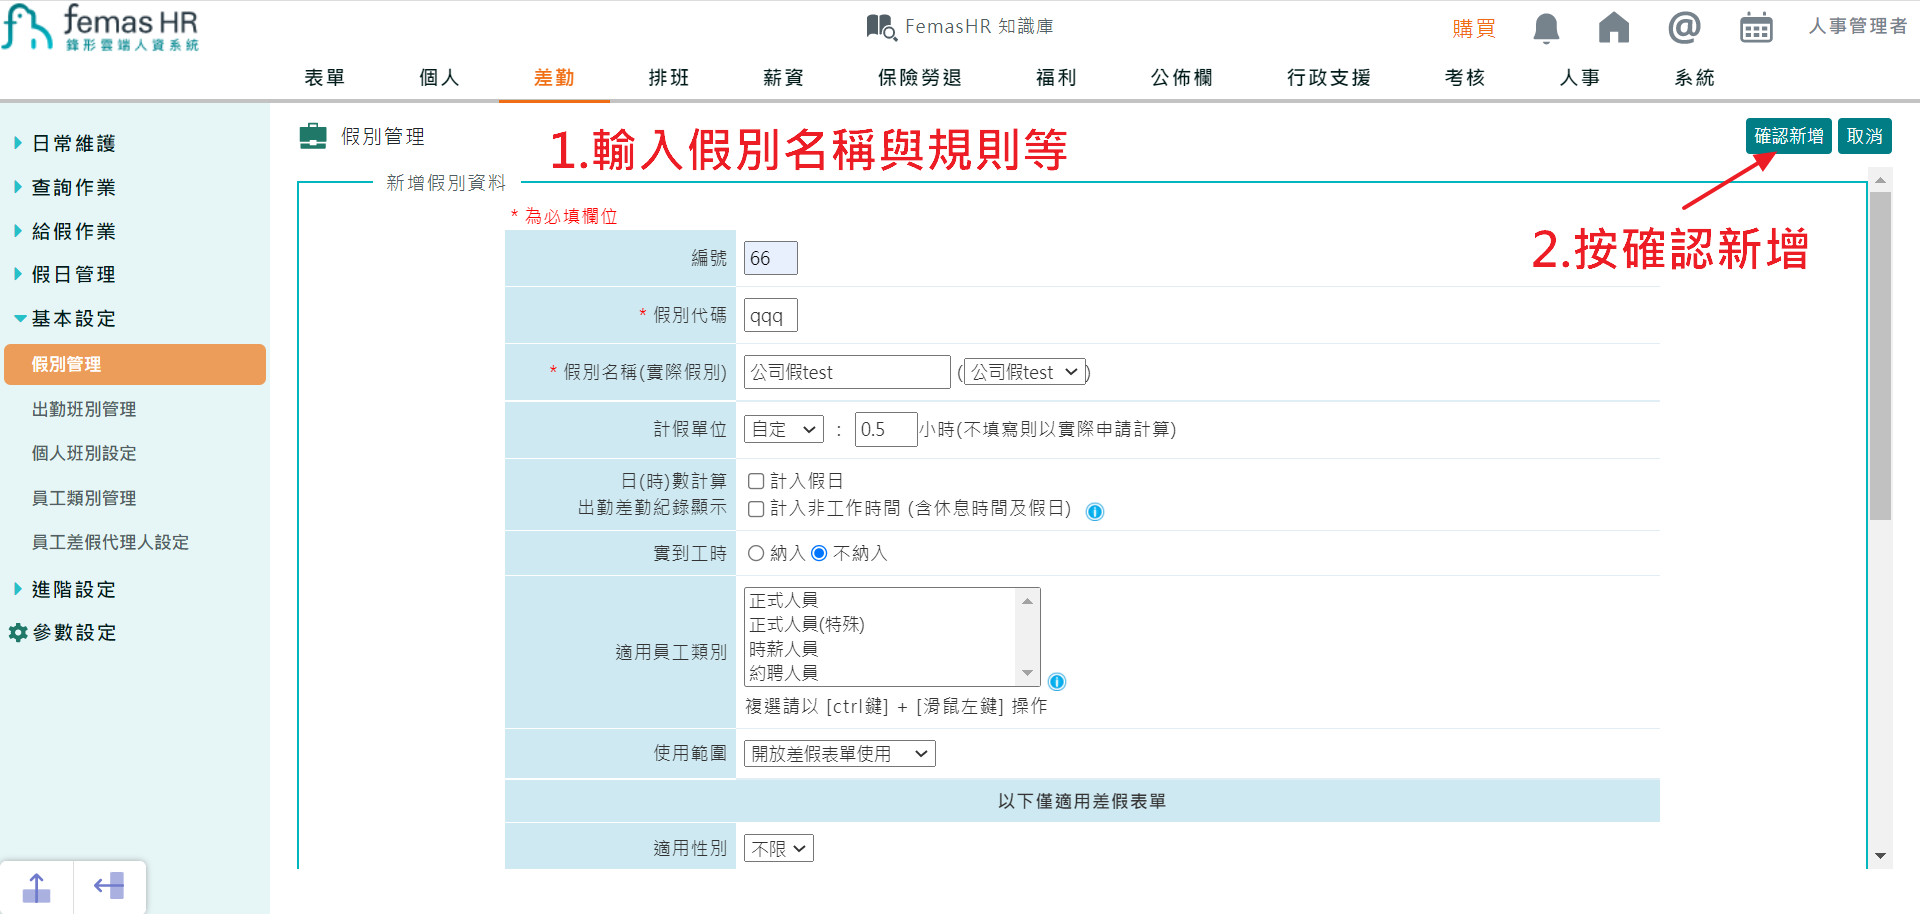Click inside the 假別代碼 input field
Viewport: 1920px width, 914px height.
click(769, 315)
